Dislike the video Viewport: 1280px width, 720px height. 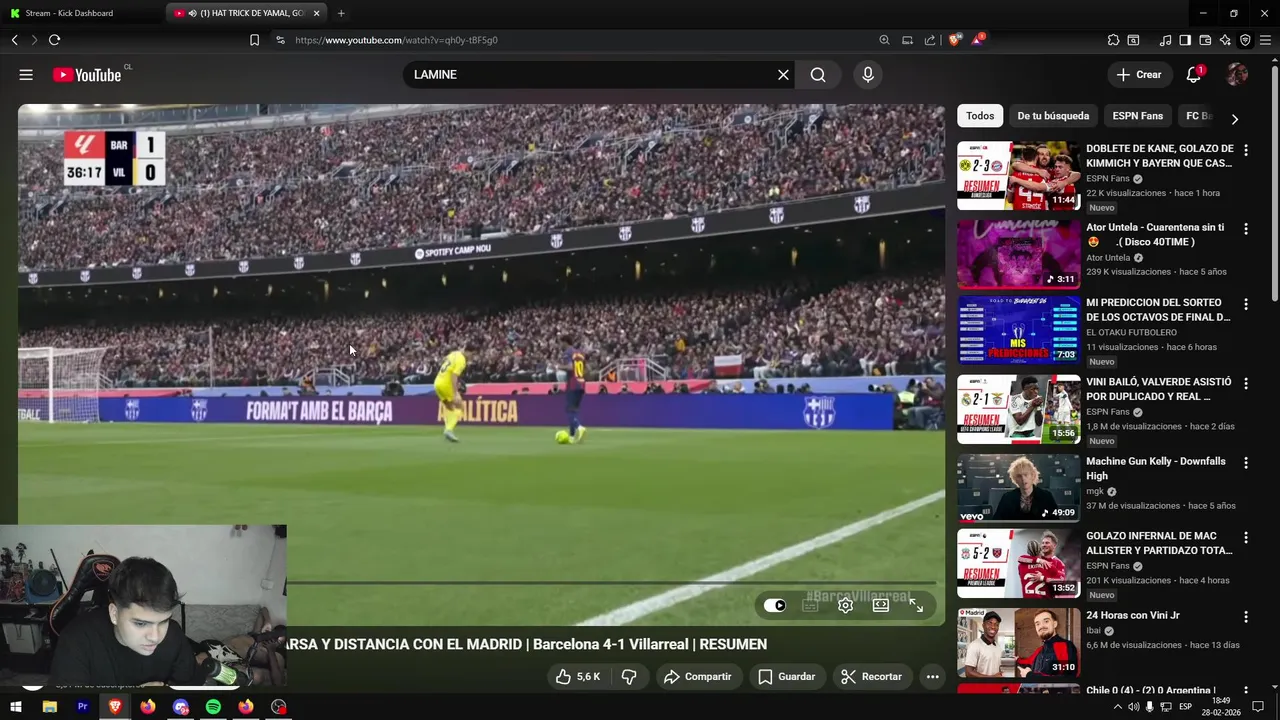click(629, 677)
